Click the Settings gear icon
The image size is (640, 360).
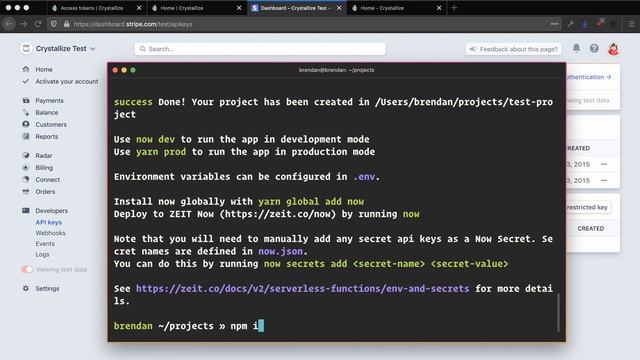pos(26,288)
